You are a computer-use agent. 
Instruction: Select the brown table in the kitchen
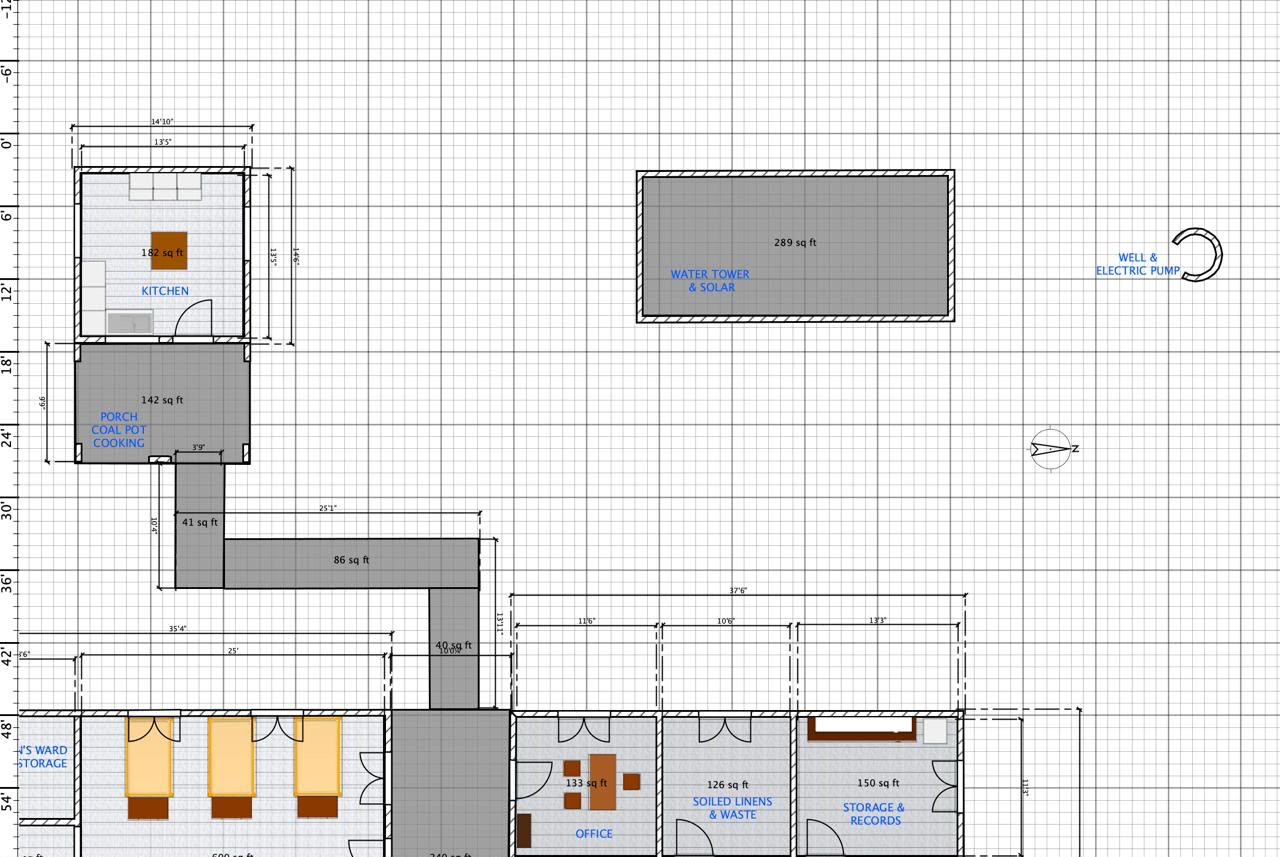click(x=169, y=251)
